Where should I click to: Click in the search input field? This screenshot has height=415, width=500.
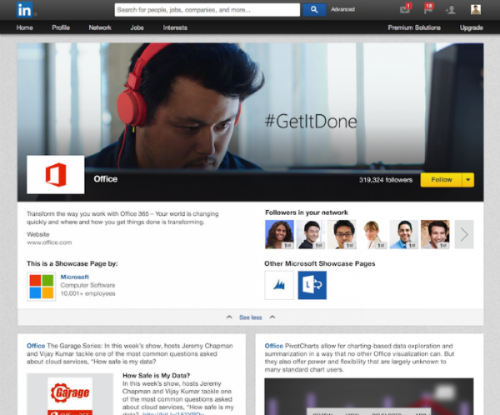pyautogui.click(x=207, y=10)
